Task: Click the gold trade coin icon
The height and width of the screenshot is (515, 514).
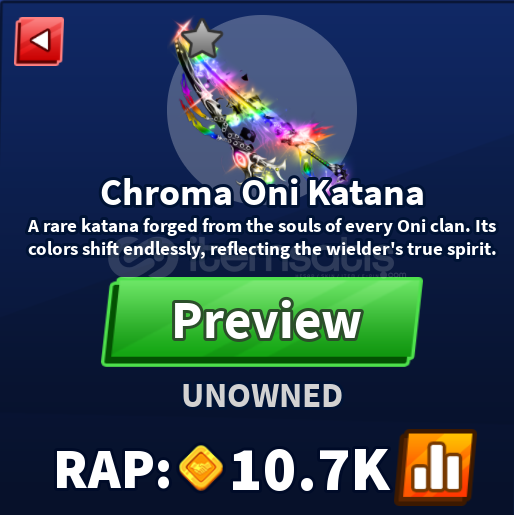Action: (201, 468)
